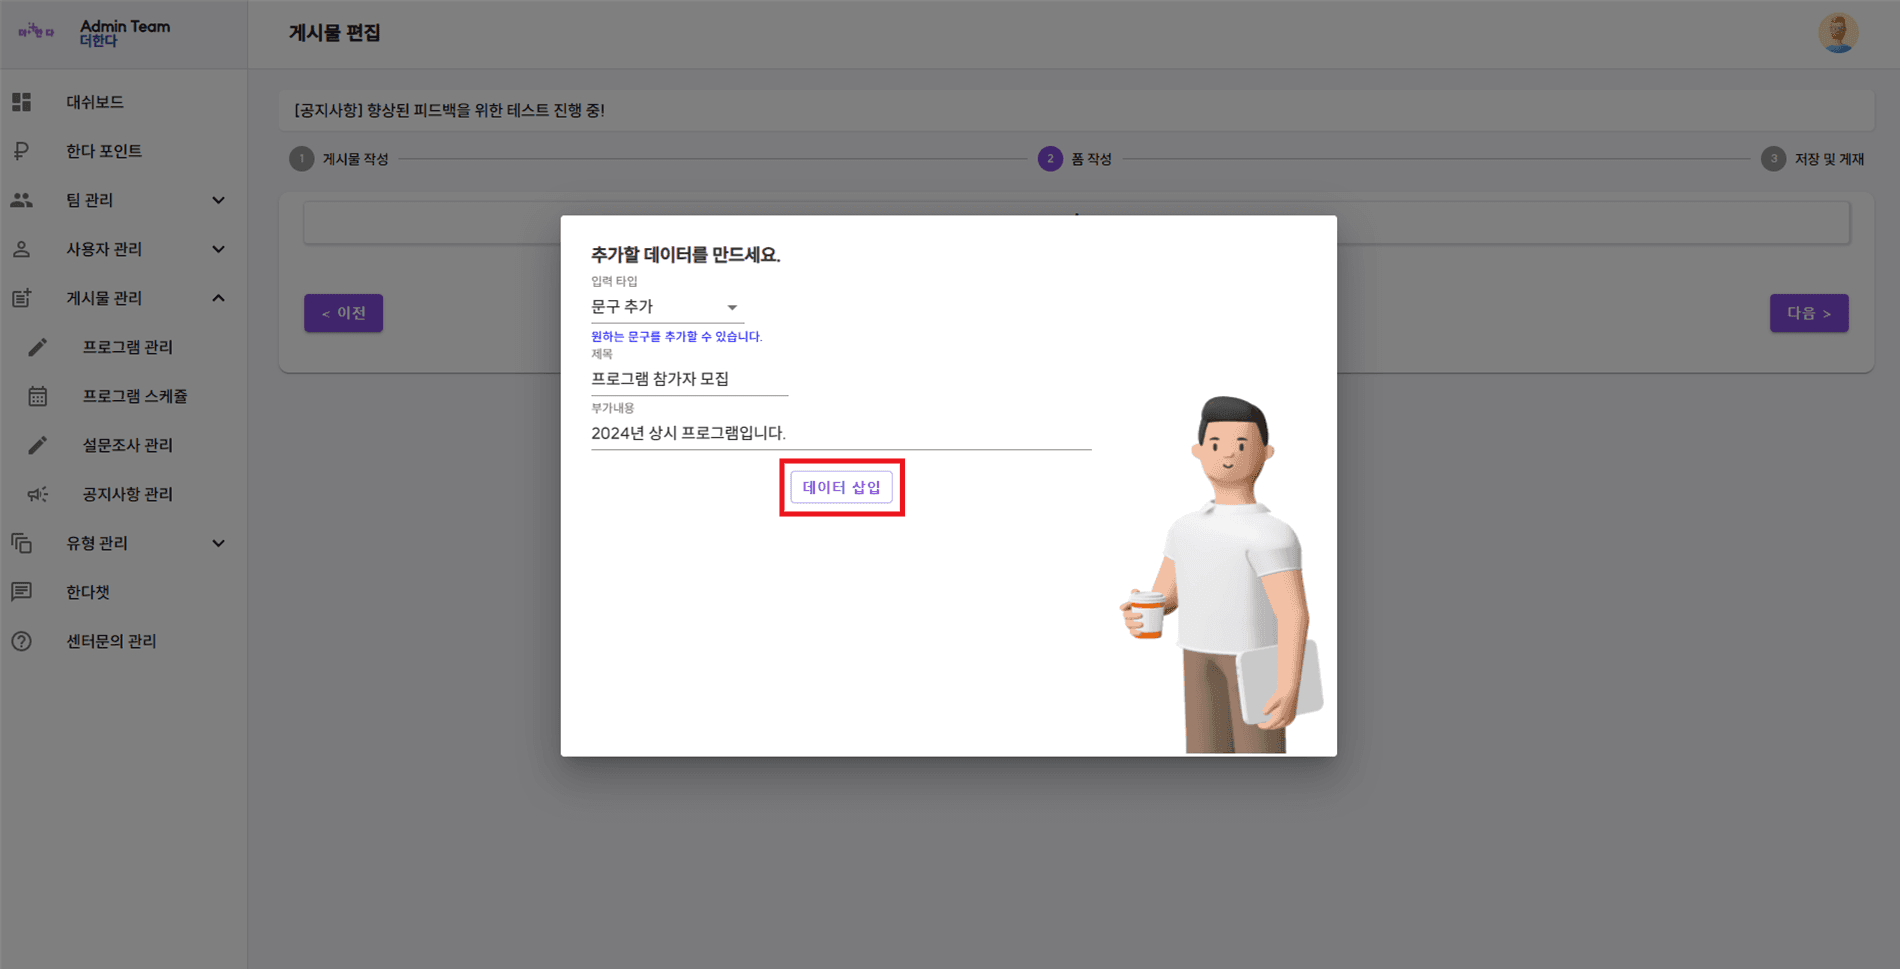Click step 3 저장 및 게재 circle
Viewport: 1900px width, 969px height.
tap(1773, 159)
